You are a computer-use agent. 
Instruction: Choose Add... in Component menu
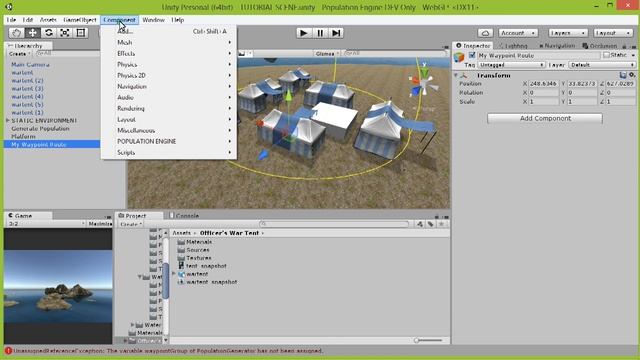pyautogui.click(x=169, y=31)
